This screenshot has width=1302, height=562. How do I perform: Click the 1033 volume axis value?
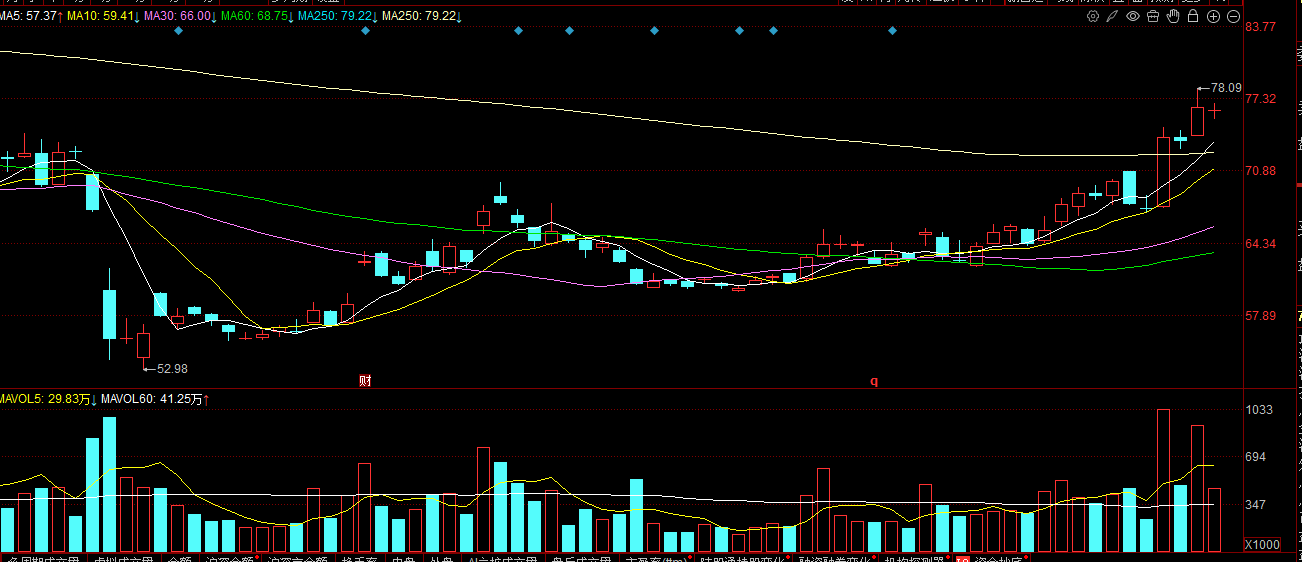[1258, 410]
